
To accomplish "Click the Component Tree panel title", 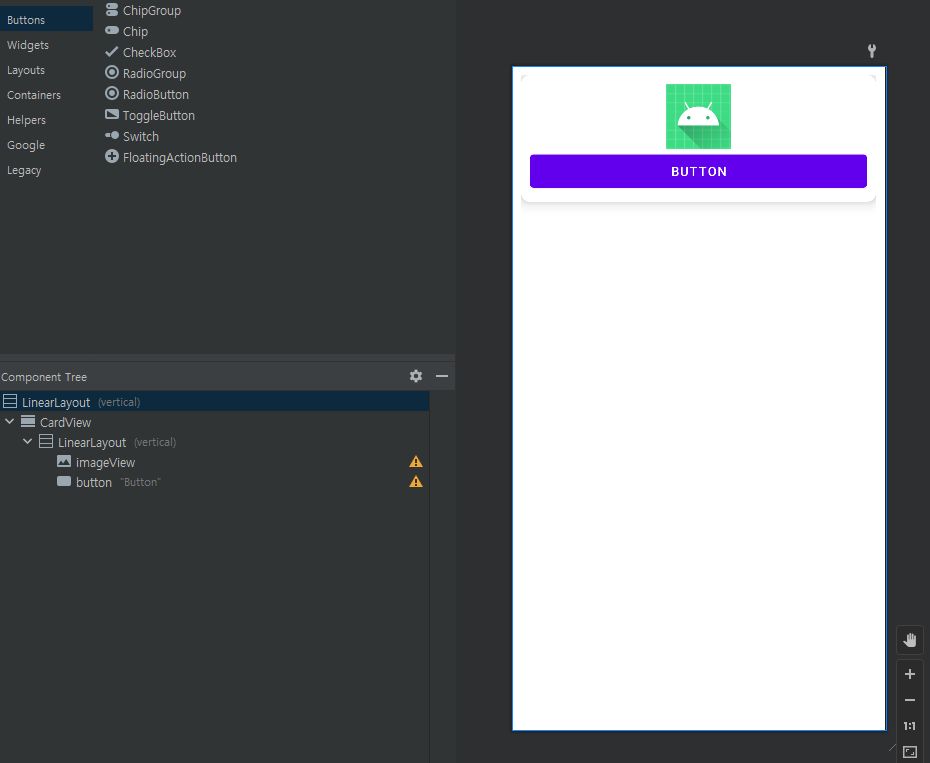I will coord(44,377).
